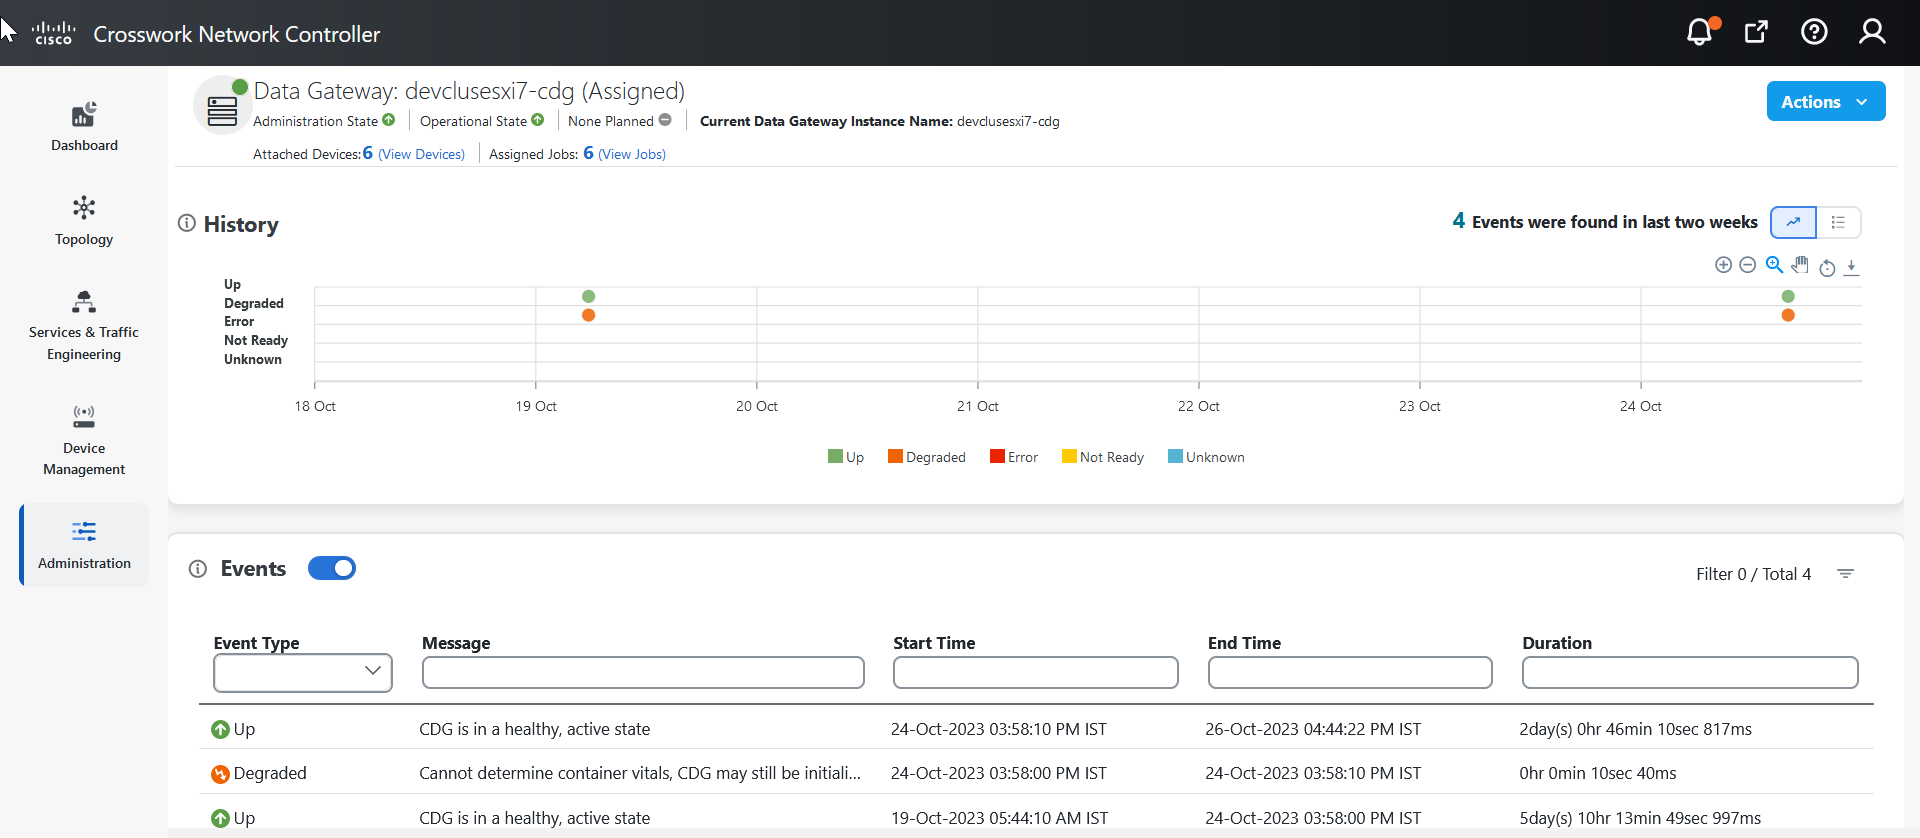The height and width of the screenshot is (838, 1920).
Task: Open the notifications bell
Action: [x=1700, y=32]
